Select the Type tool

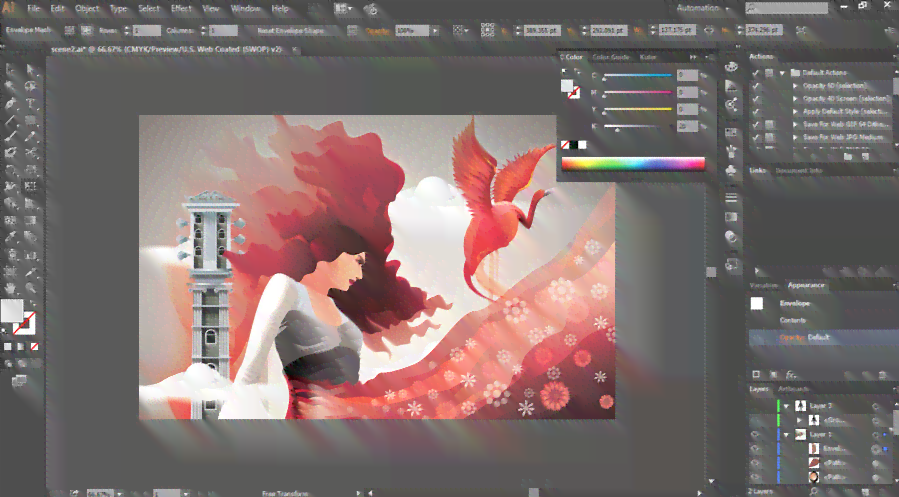pos(31,103)
